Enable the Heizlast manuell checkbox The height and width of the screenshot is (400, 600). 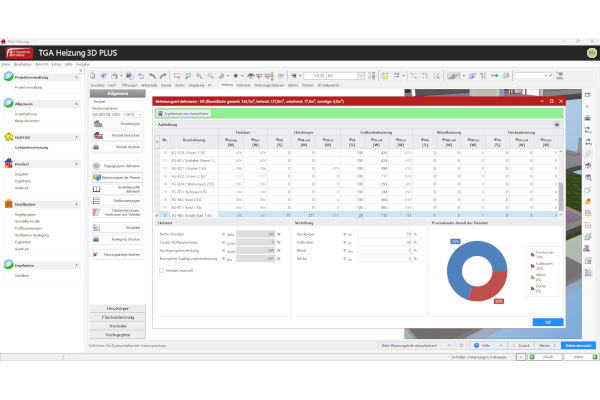pyautogui.click(x=162, y=270)
